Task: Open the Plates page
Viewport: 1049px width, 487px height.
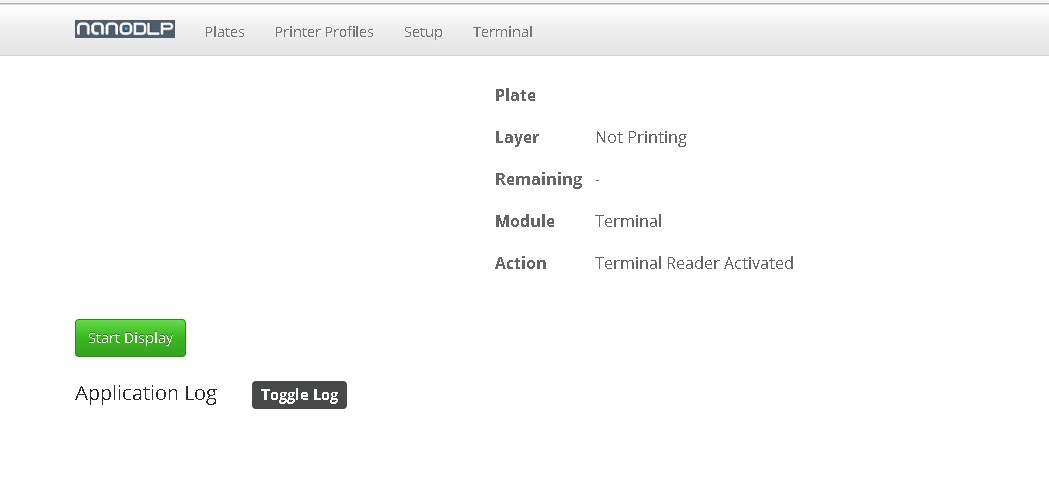Action: (224, 31)
